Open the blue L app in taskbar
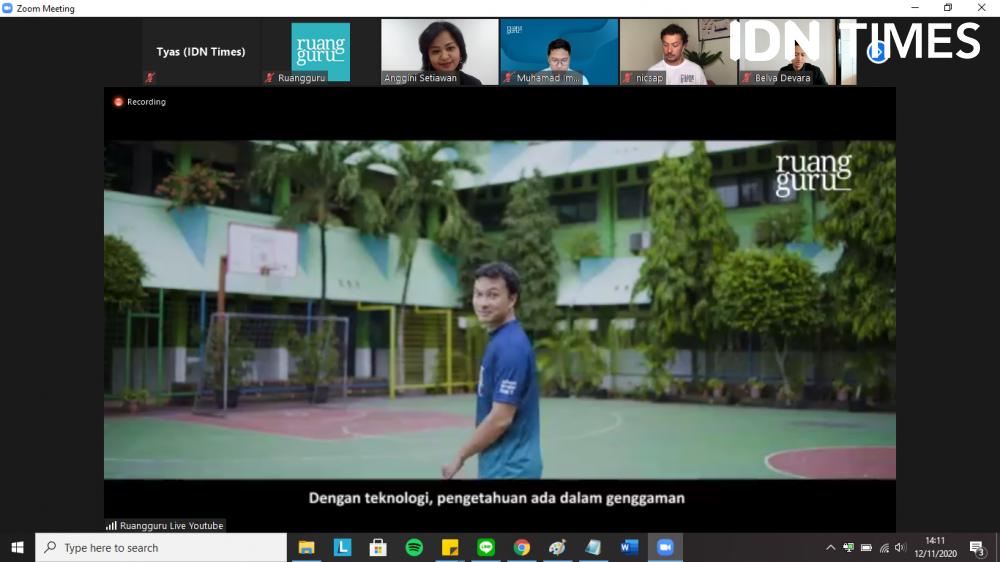This screenshot has height=562, width=1000. pyautogui.click(x=342, y=547)
